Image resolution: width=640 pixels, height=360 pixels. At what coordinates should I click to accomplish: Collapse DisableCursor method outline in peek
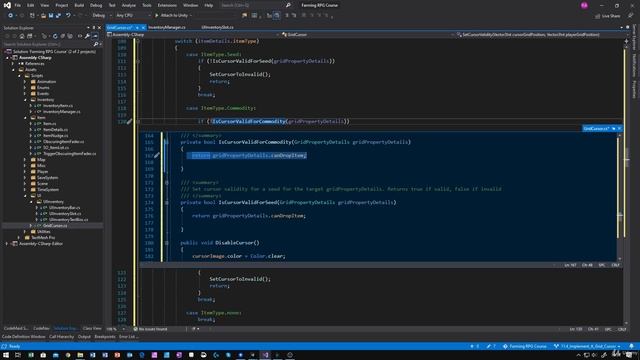[x=167, y=243]
